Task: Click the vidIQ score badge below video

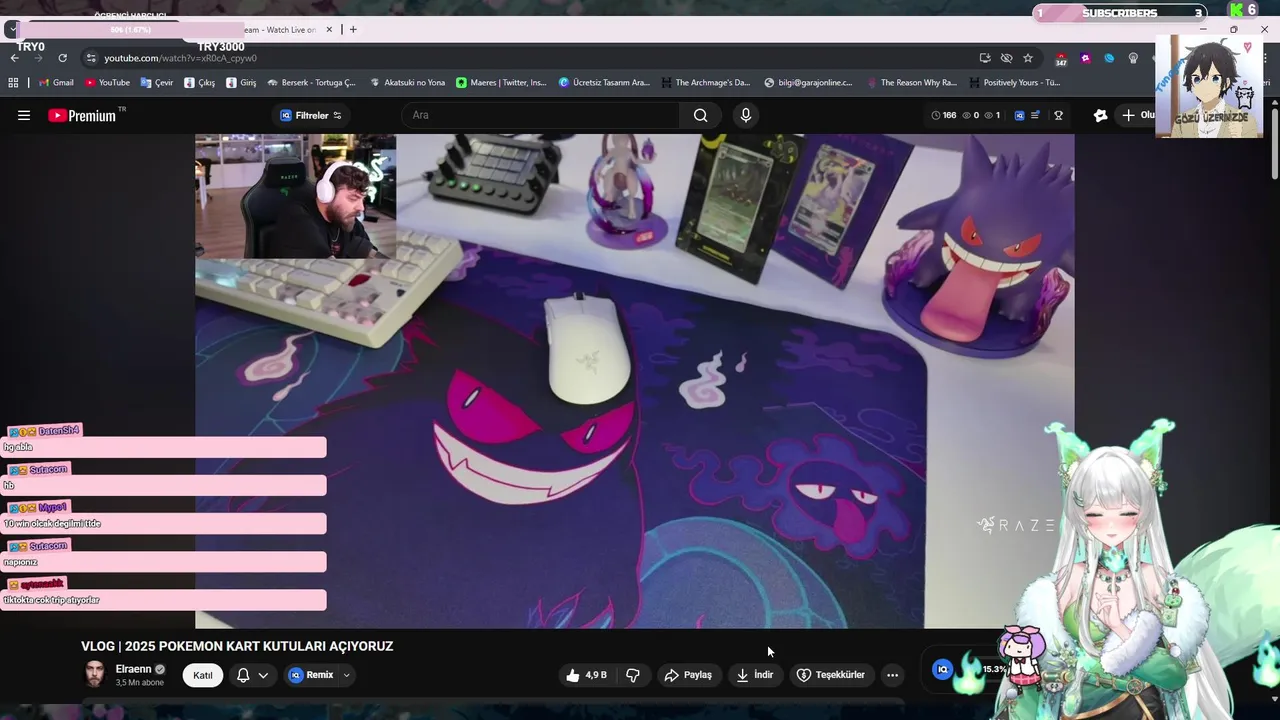Action: (942, 670)
